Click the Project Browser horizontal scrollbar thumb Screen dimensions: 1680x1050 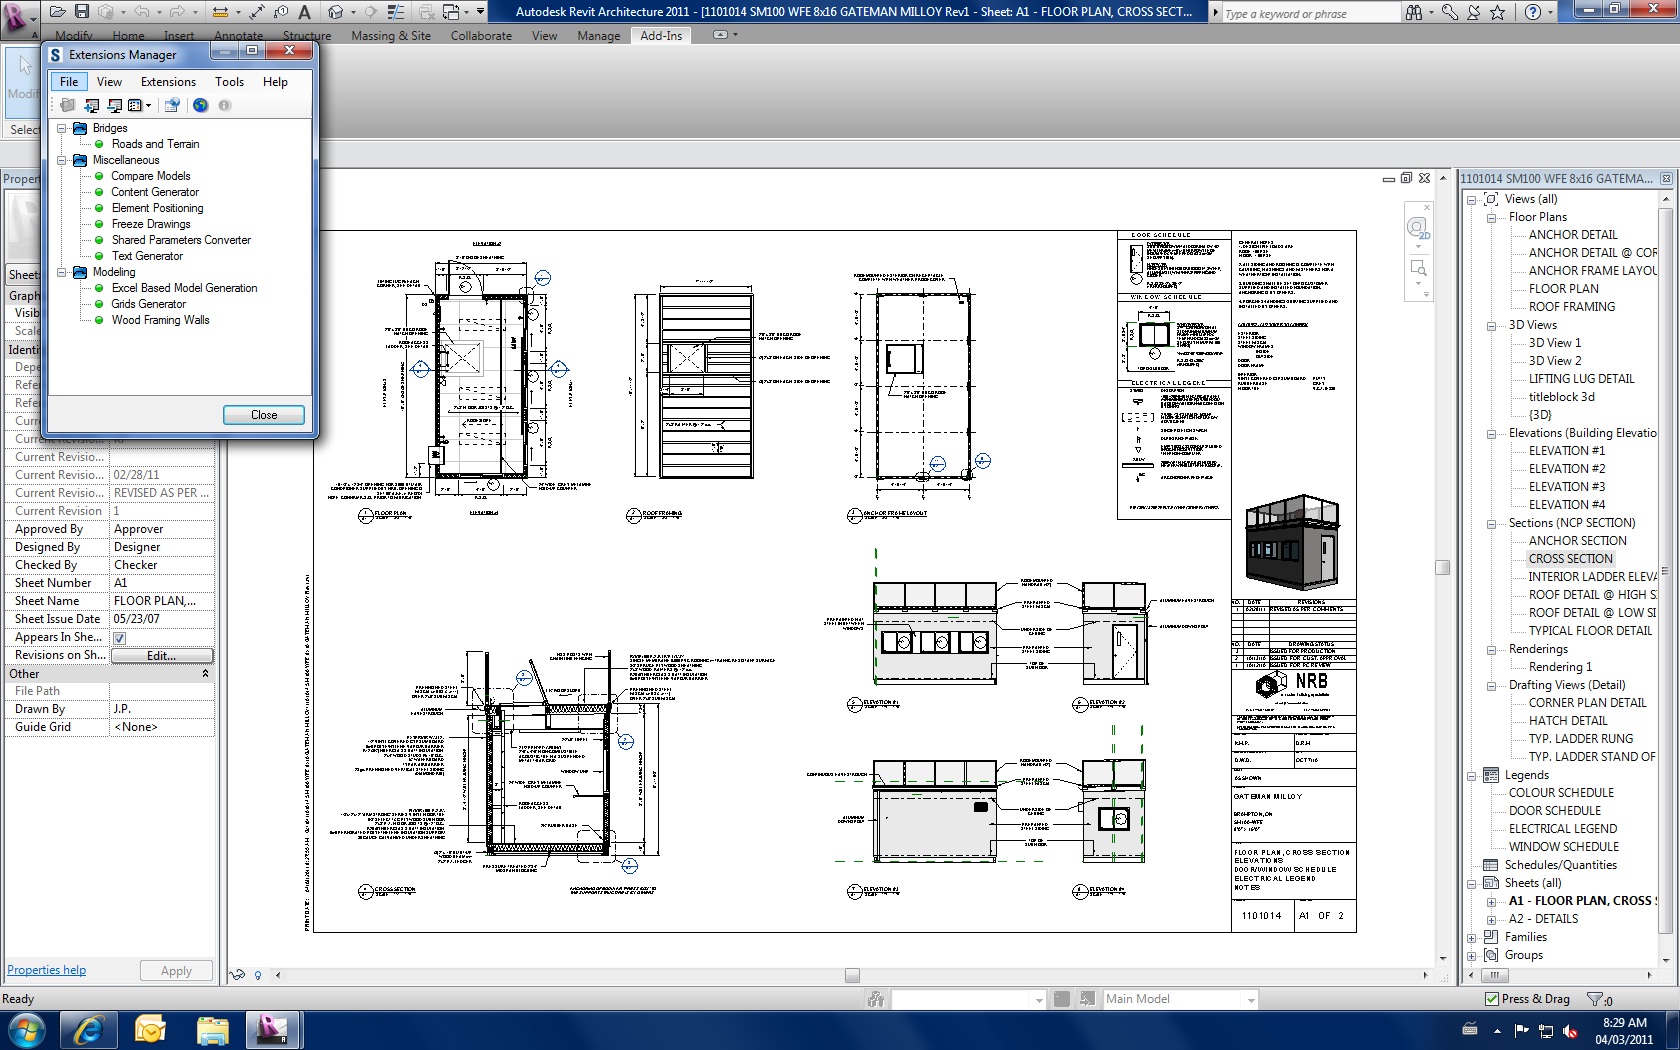(1494, 975)
